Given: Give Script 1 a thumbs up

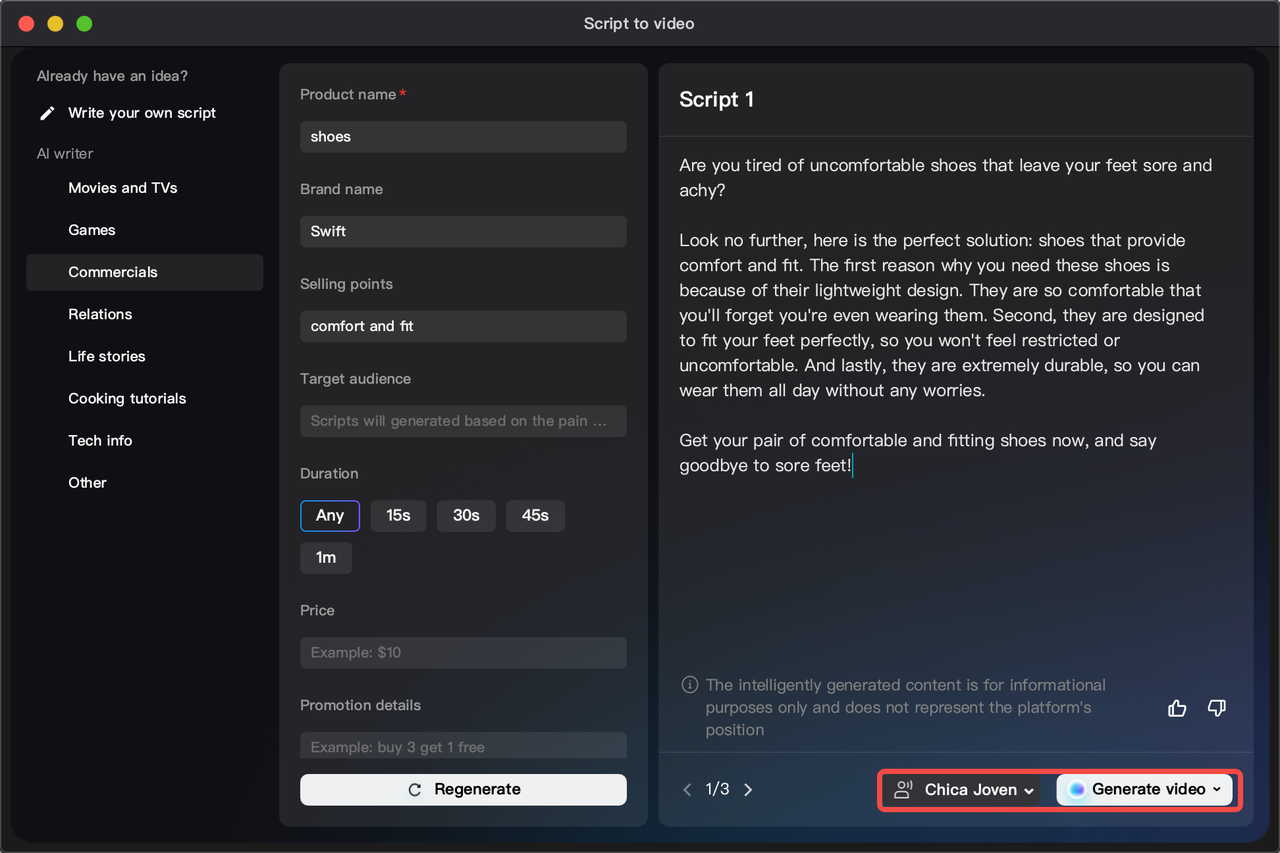Looking at the screenshot, I should pyautogui.click(x=1177, y=707).
